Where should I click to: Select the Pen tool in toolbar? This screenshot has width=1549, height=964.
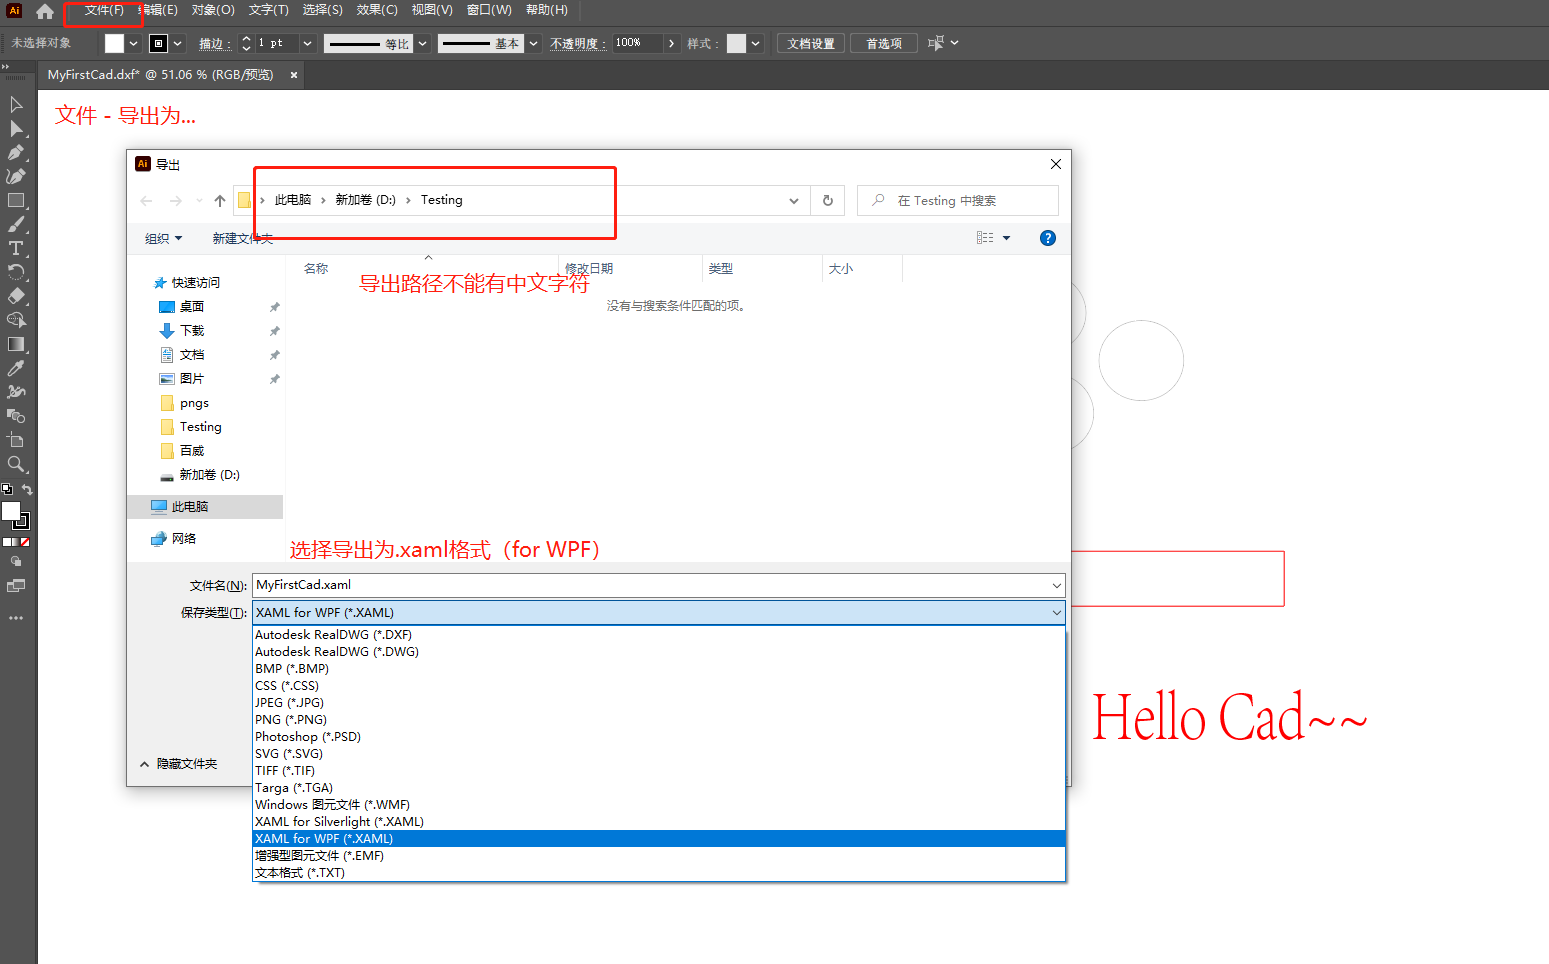click(x=16, y=153)
